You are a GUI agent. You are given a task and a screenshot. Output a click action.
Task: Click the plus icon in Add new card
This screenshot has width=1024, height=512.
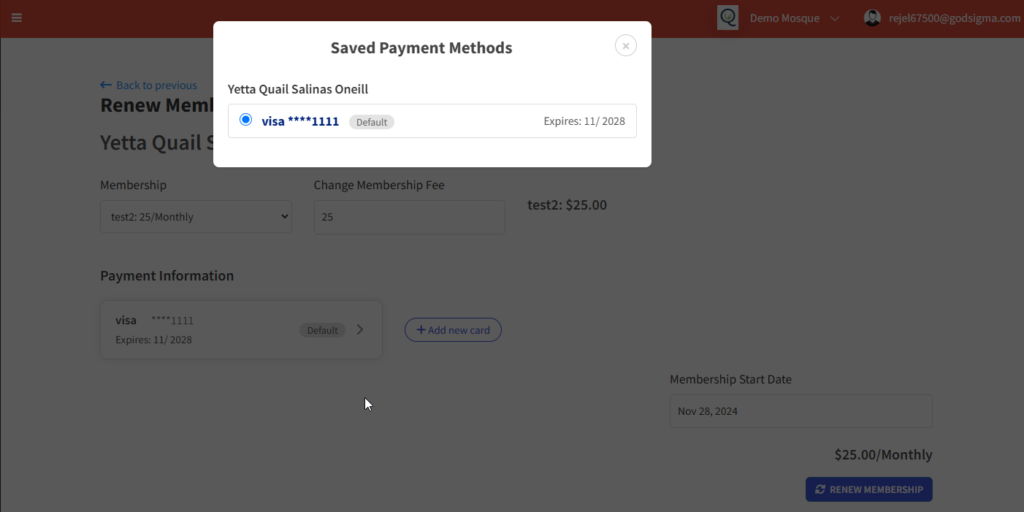tap(420, 330)
